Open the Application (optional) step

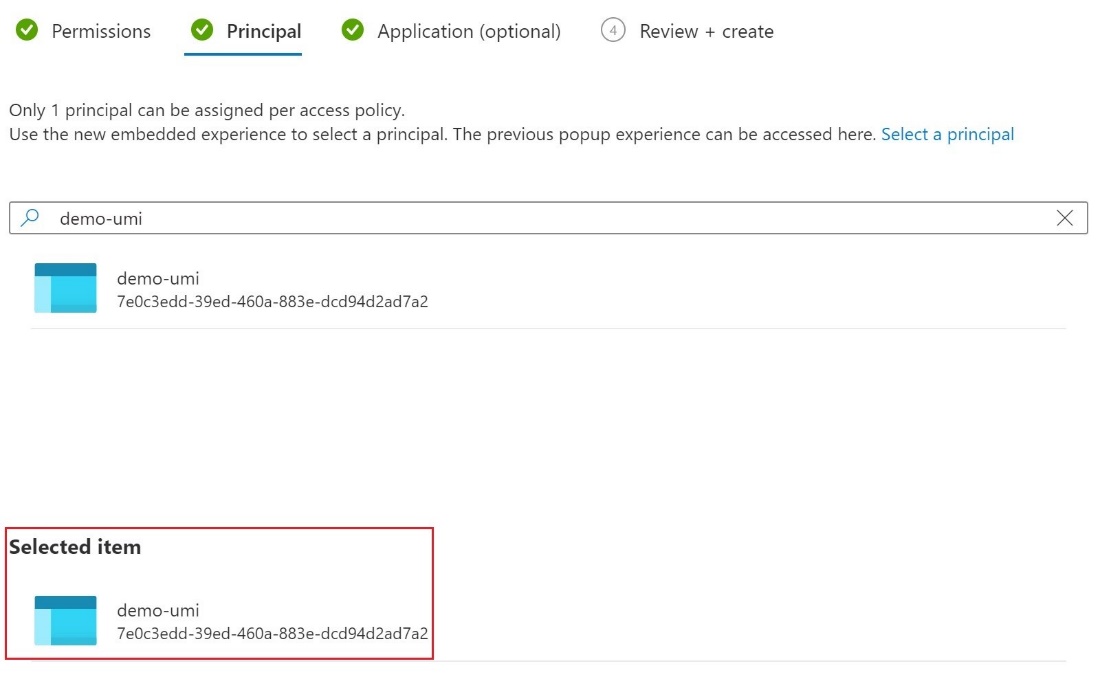(x=470, y=31)
